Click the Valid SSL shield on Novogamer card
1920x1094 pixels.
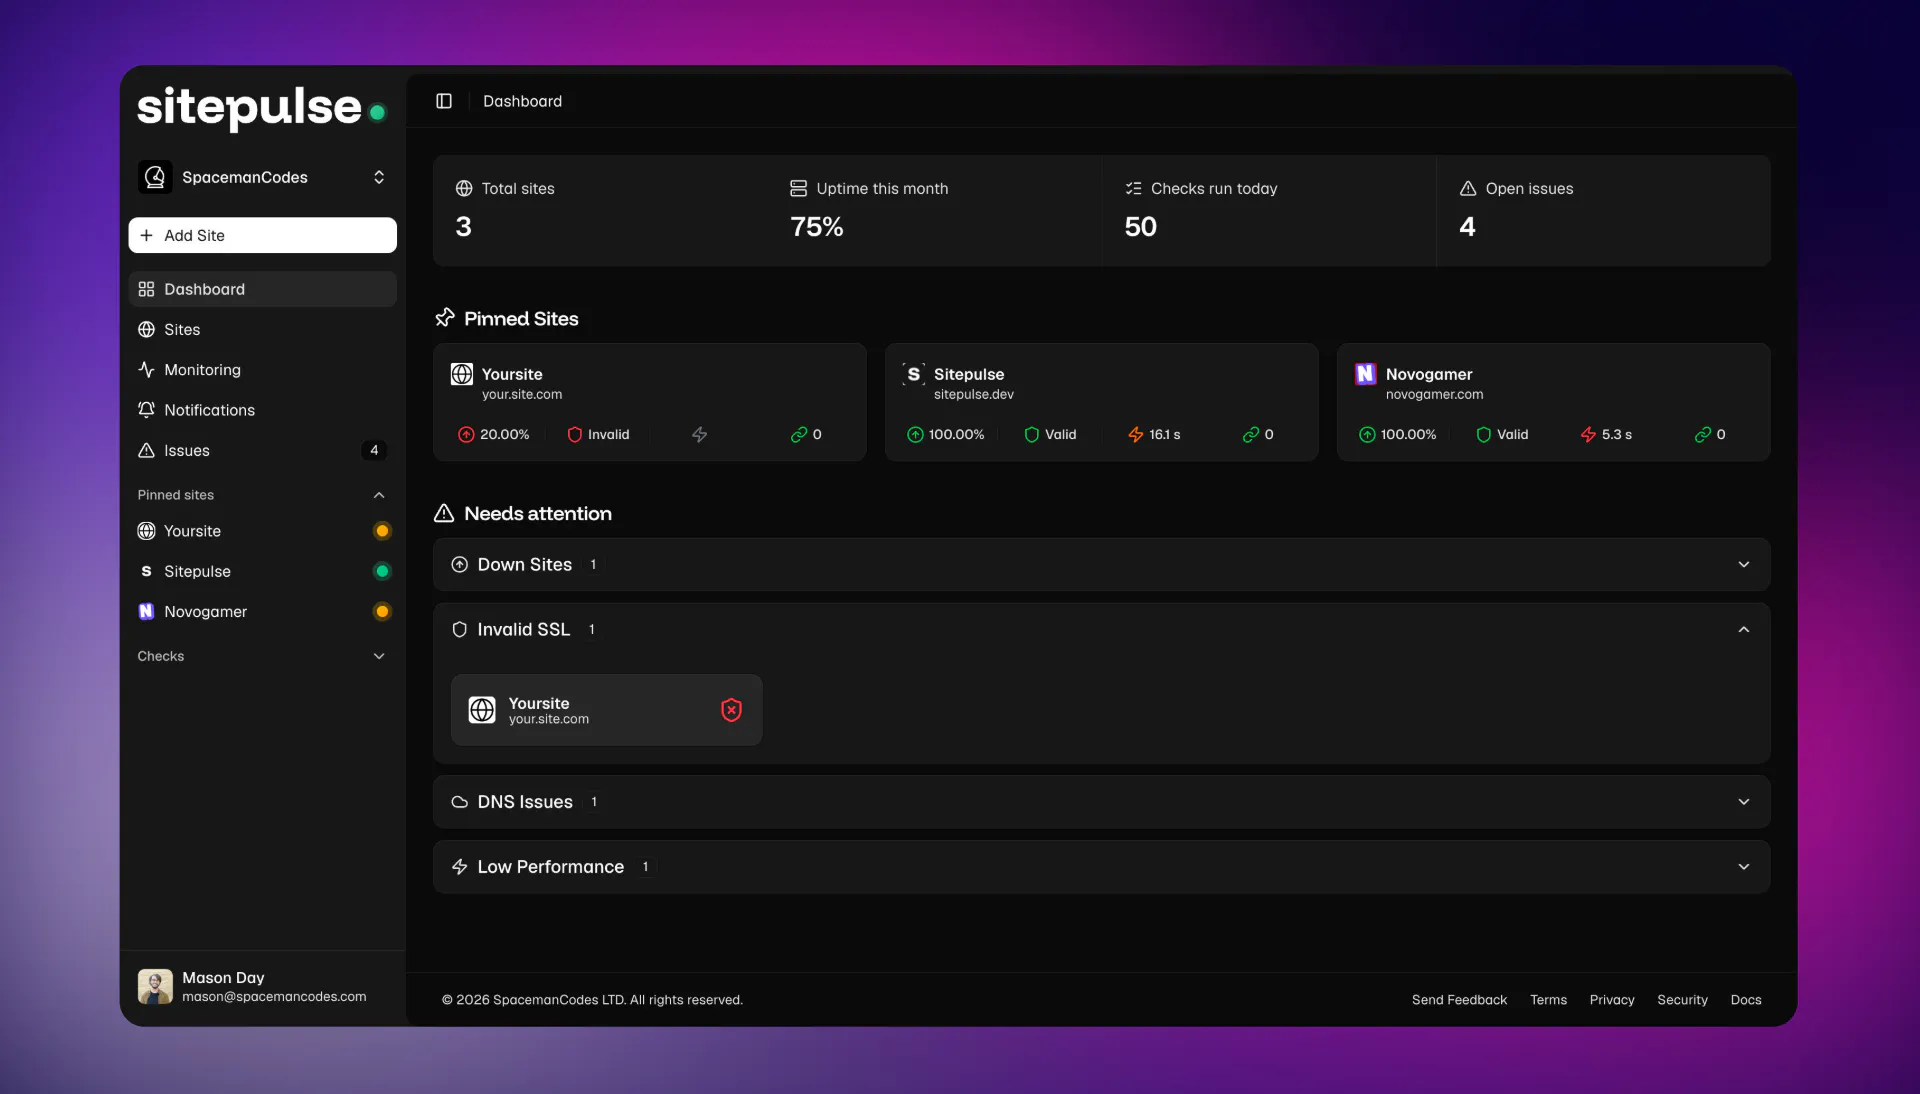tap(1484, 434)
